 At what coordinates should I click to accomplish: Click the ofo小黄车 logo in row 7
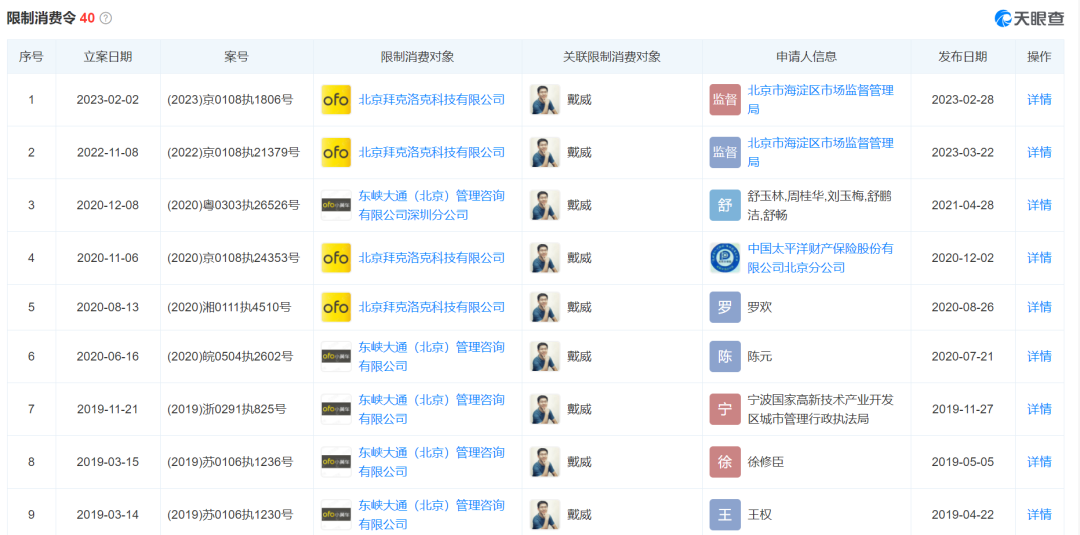336,409
